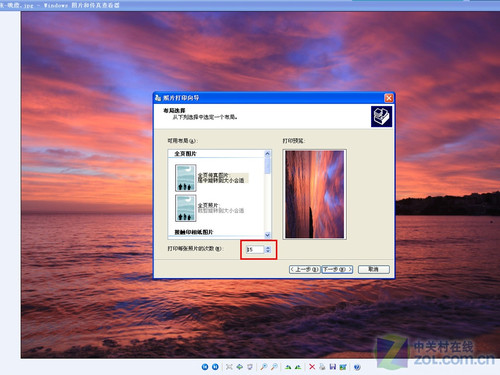The image size is (500, 375).
Task: Click the wizard printer icon in dialog header
Action: pyautogui.click(x=381, y=116)
